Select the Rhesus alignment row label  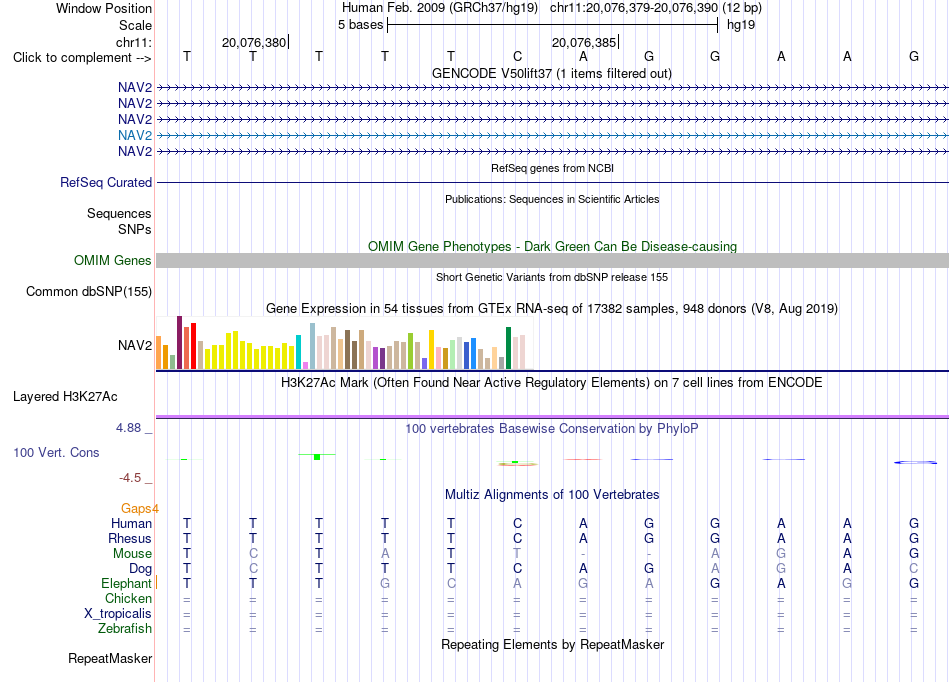tap(130, 538)
